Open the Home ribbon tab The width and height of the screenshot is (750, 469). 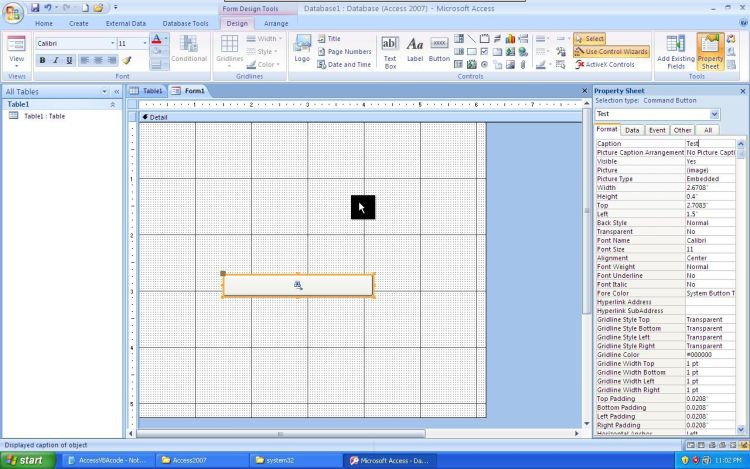[44, 23]
